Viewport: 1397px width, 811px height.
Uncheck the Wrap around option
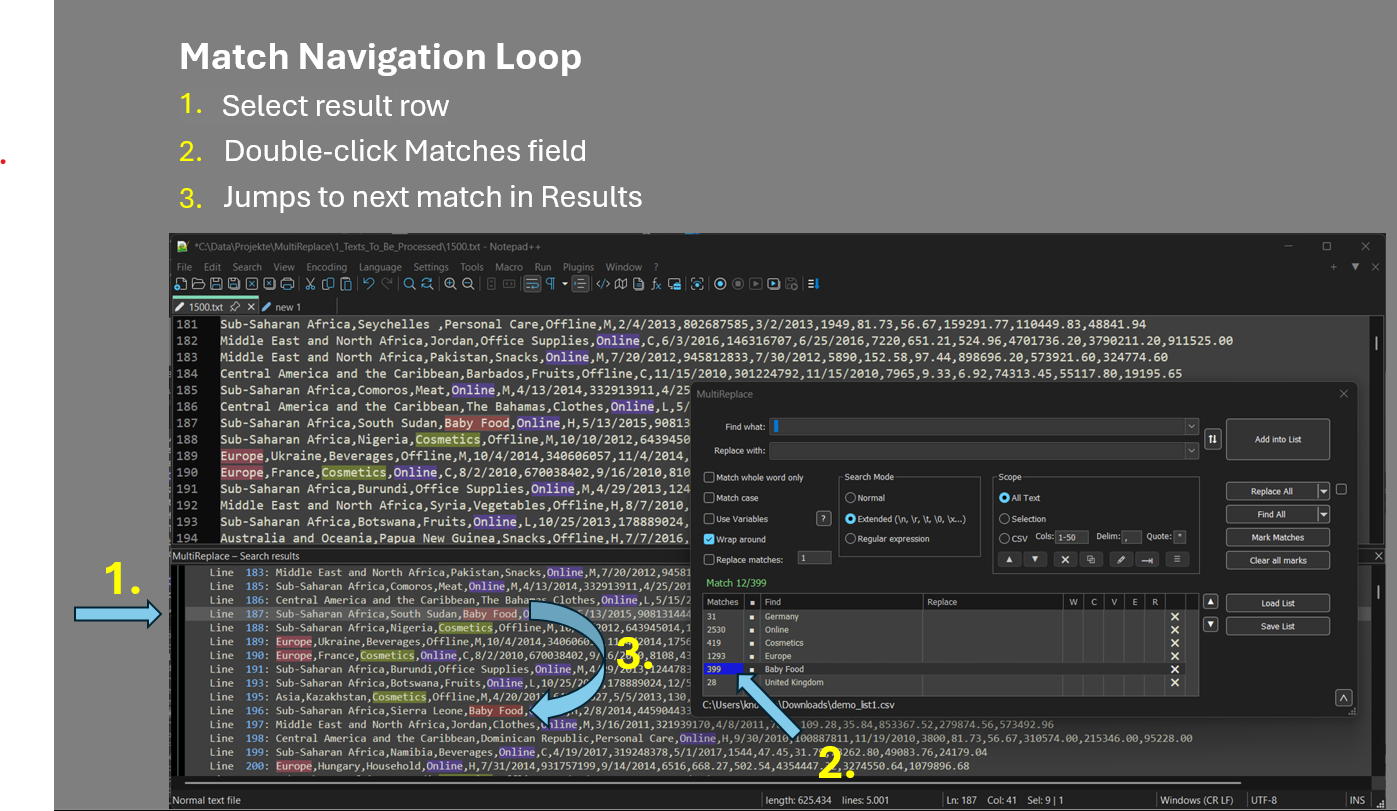coord(709,539)
